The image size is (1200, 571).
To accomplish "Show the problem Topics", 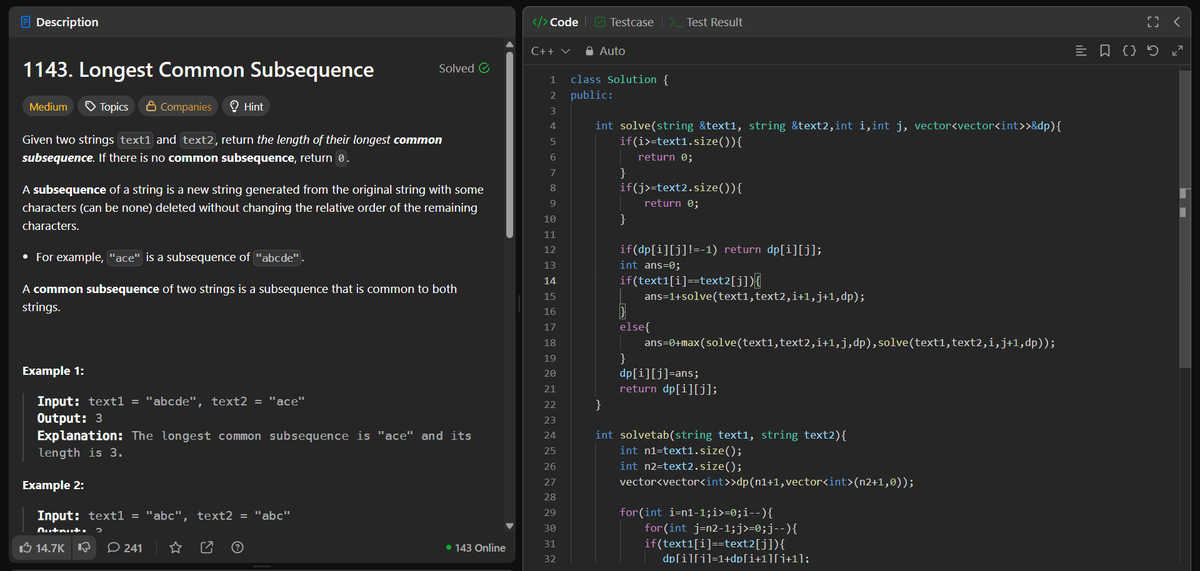I will coord(106,107).
